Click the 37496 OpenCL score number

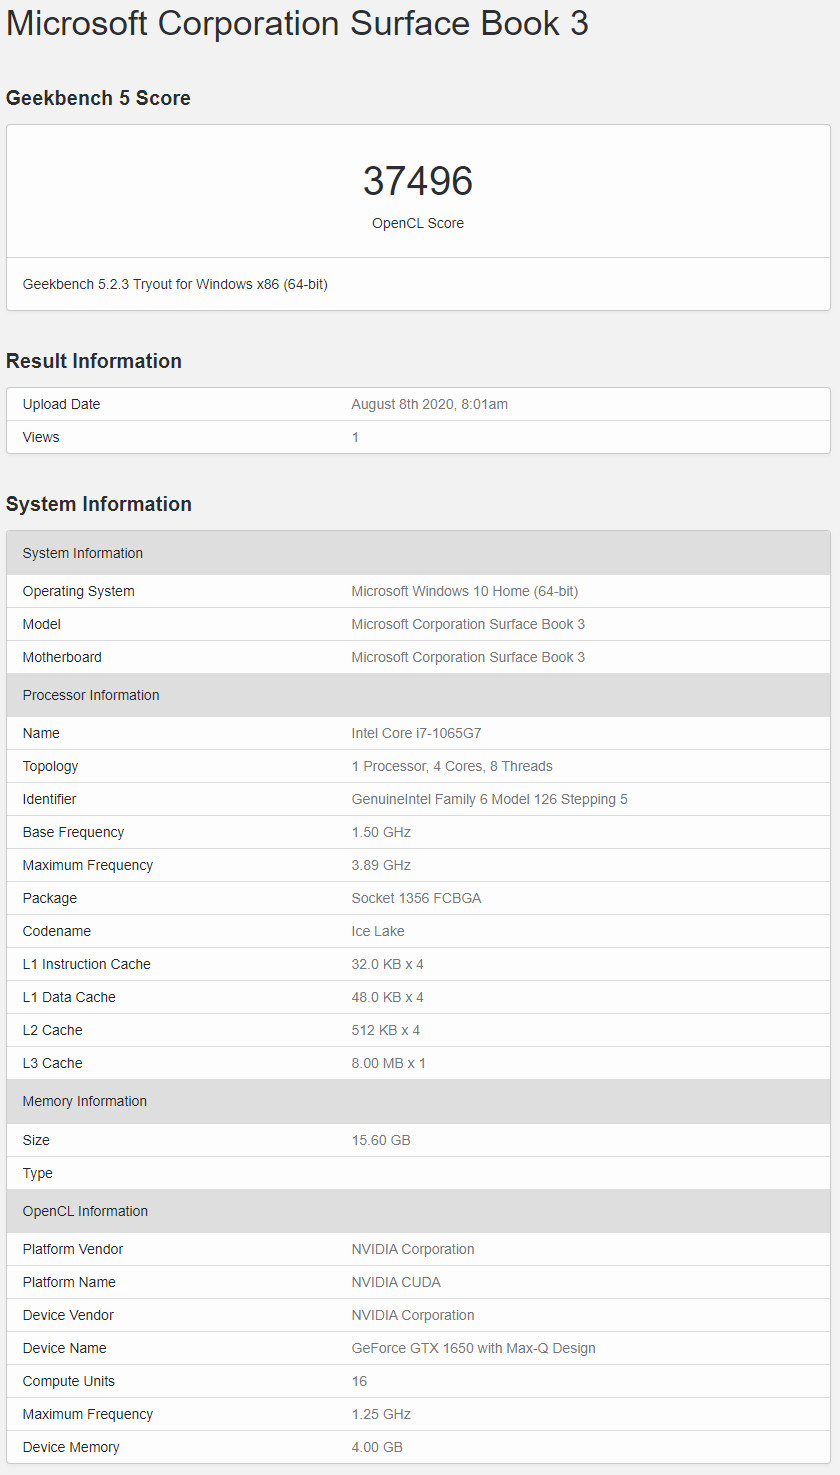click(x=418, y=181)
